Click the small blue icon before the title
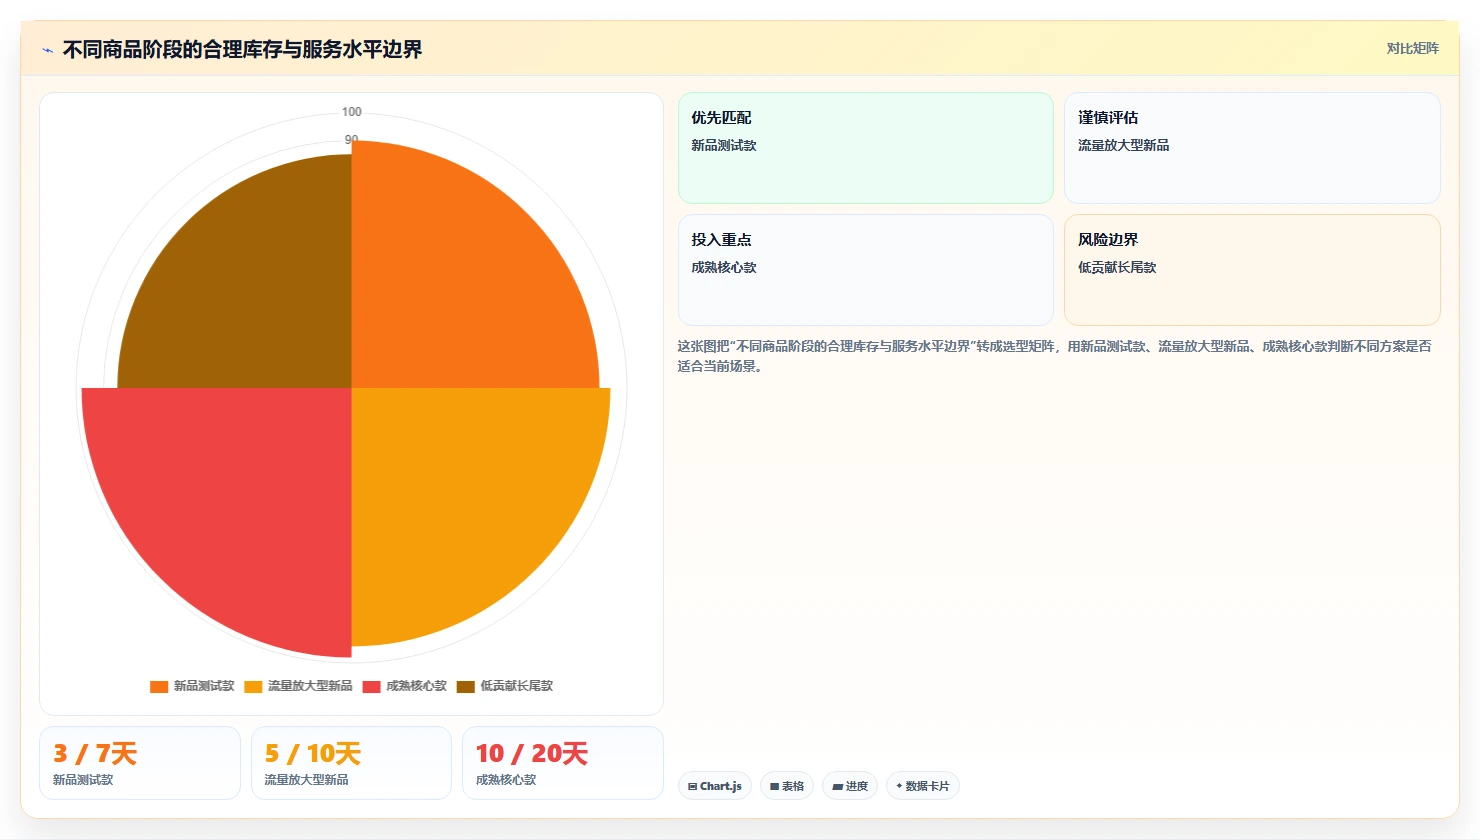The image size is (1480, 840). pyautogui.click(x=48, y=50)
